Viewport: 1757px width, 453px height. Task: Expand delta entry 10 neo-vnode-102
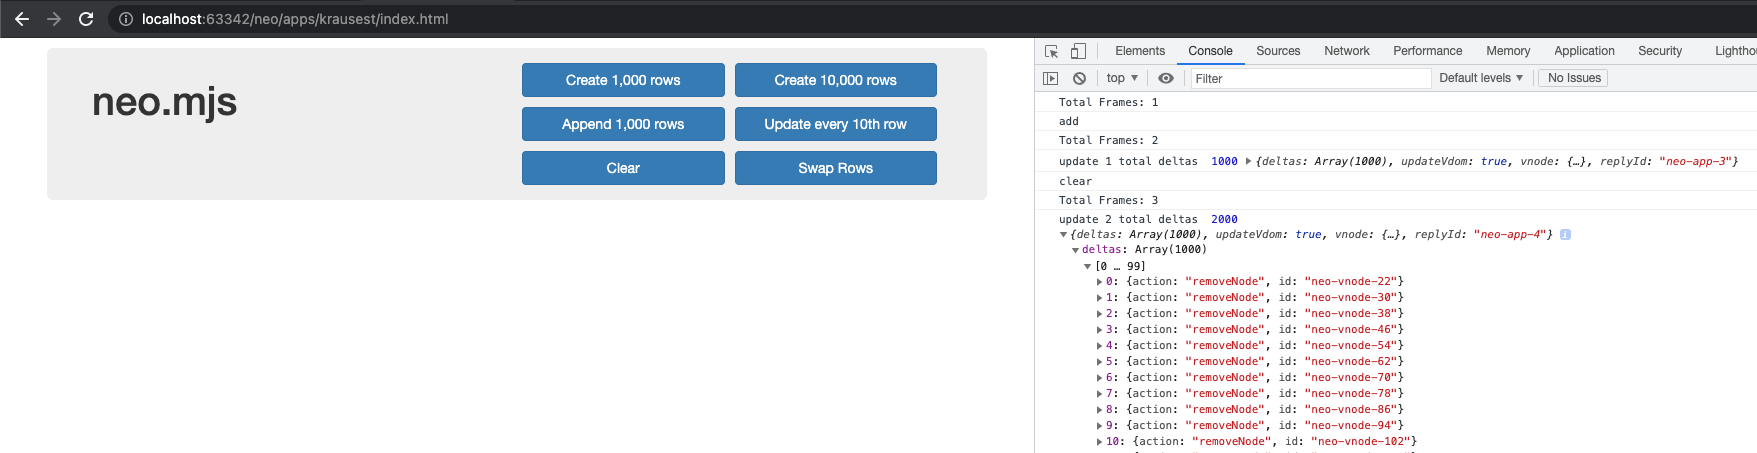coord(1099,442)
